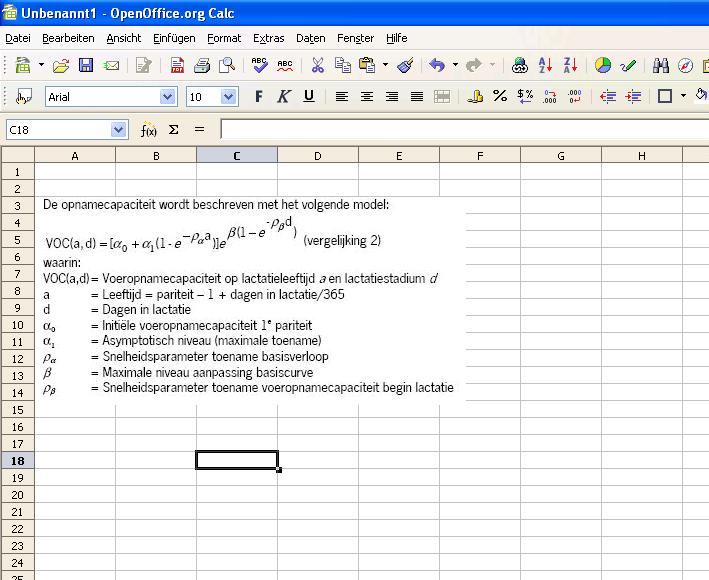Viewport: 709px width, 580px height.
Task: Expand the Font Size dropdown arrow
Action: pos(229,97)
